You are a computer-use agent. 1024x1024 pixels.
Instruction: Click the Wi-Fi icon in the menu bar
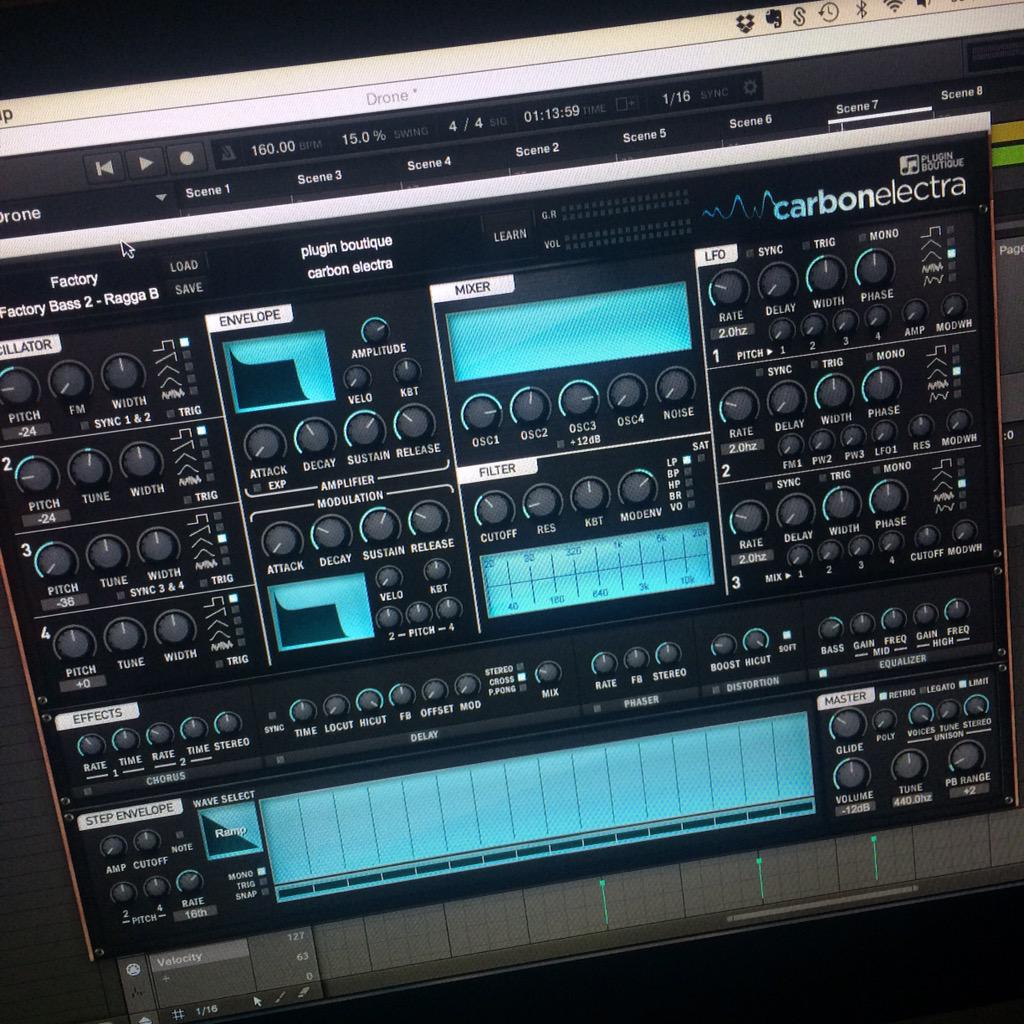[x=893, y=6]
